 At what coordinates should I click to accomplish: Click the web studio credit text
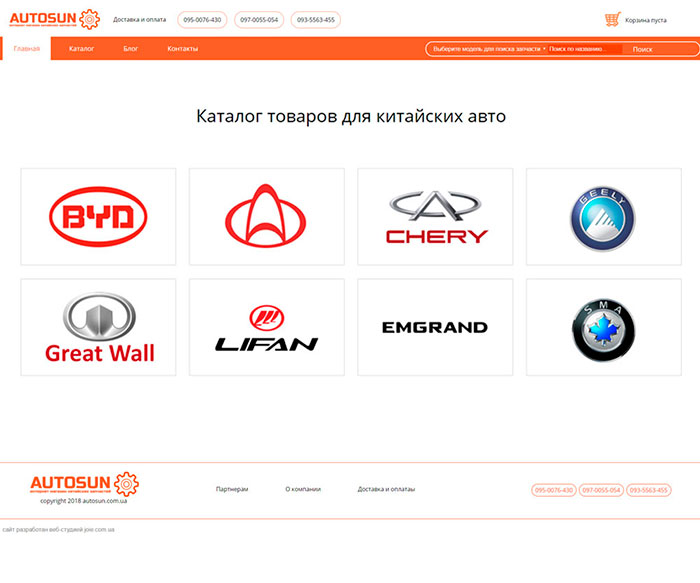[58, 530]
